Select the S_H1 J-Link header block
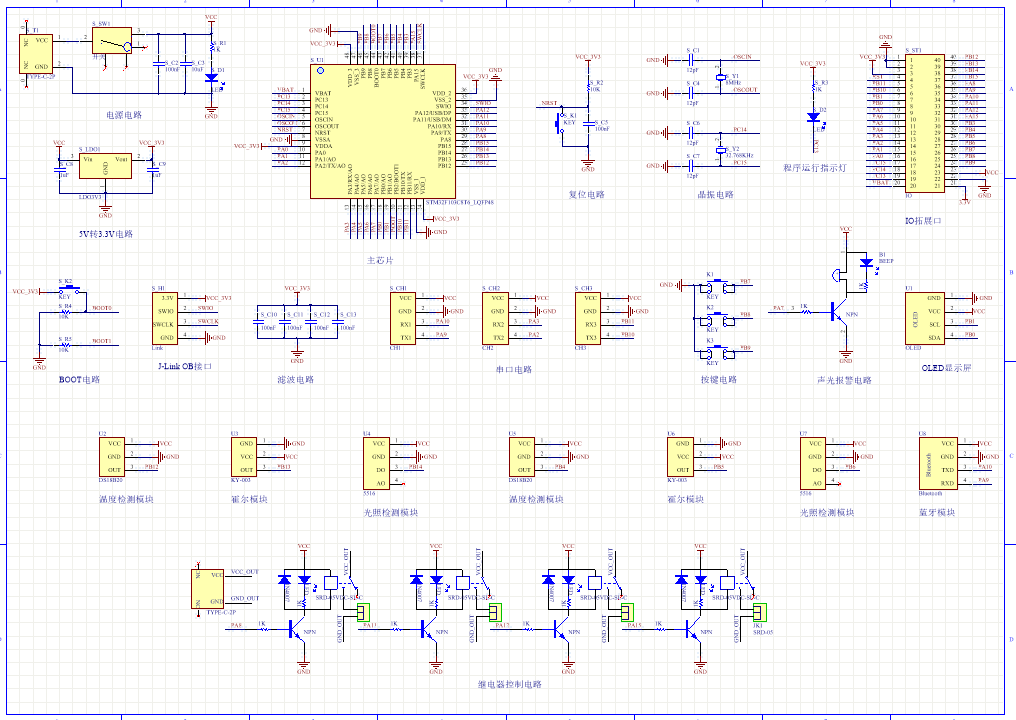The width and height of the screenshot is (1016, 720). 165,318
